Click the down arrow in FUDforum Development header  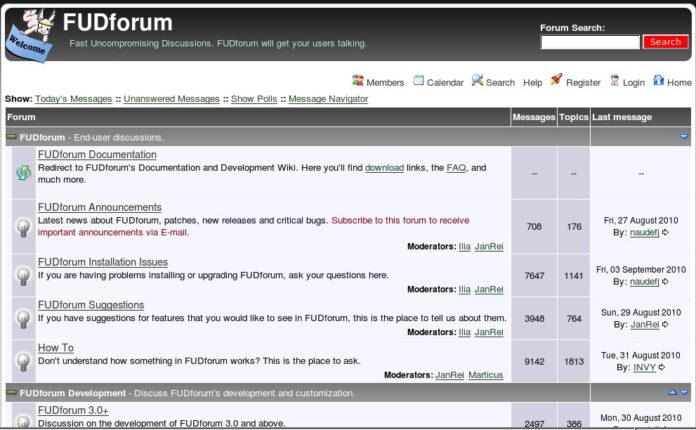click(x=684, y=392)
